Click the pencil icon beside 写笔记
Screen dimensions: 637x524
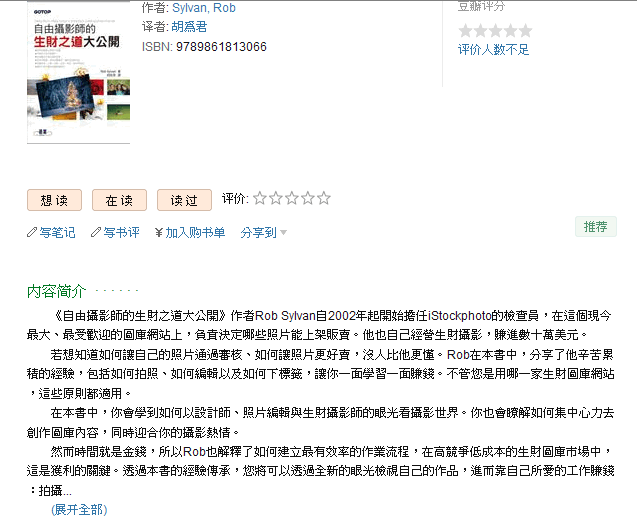(32, 232)
